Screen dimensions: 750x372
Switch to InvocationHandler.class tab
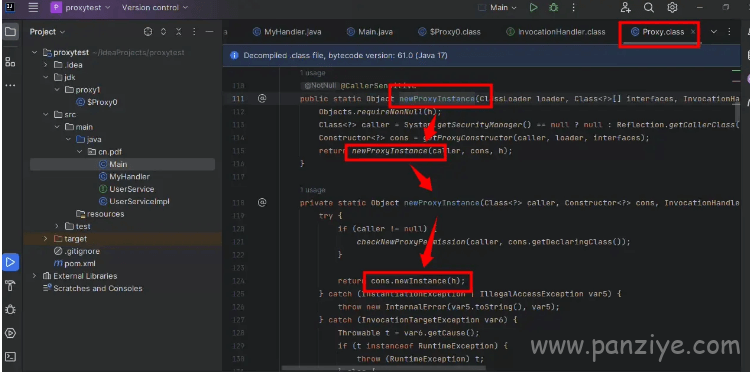(x=555, y=32)
